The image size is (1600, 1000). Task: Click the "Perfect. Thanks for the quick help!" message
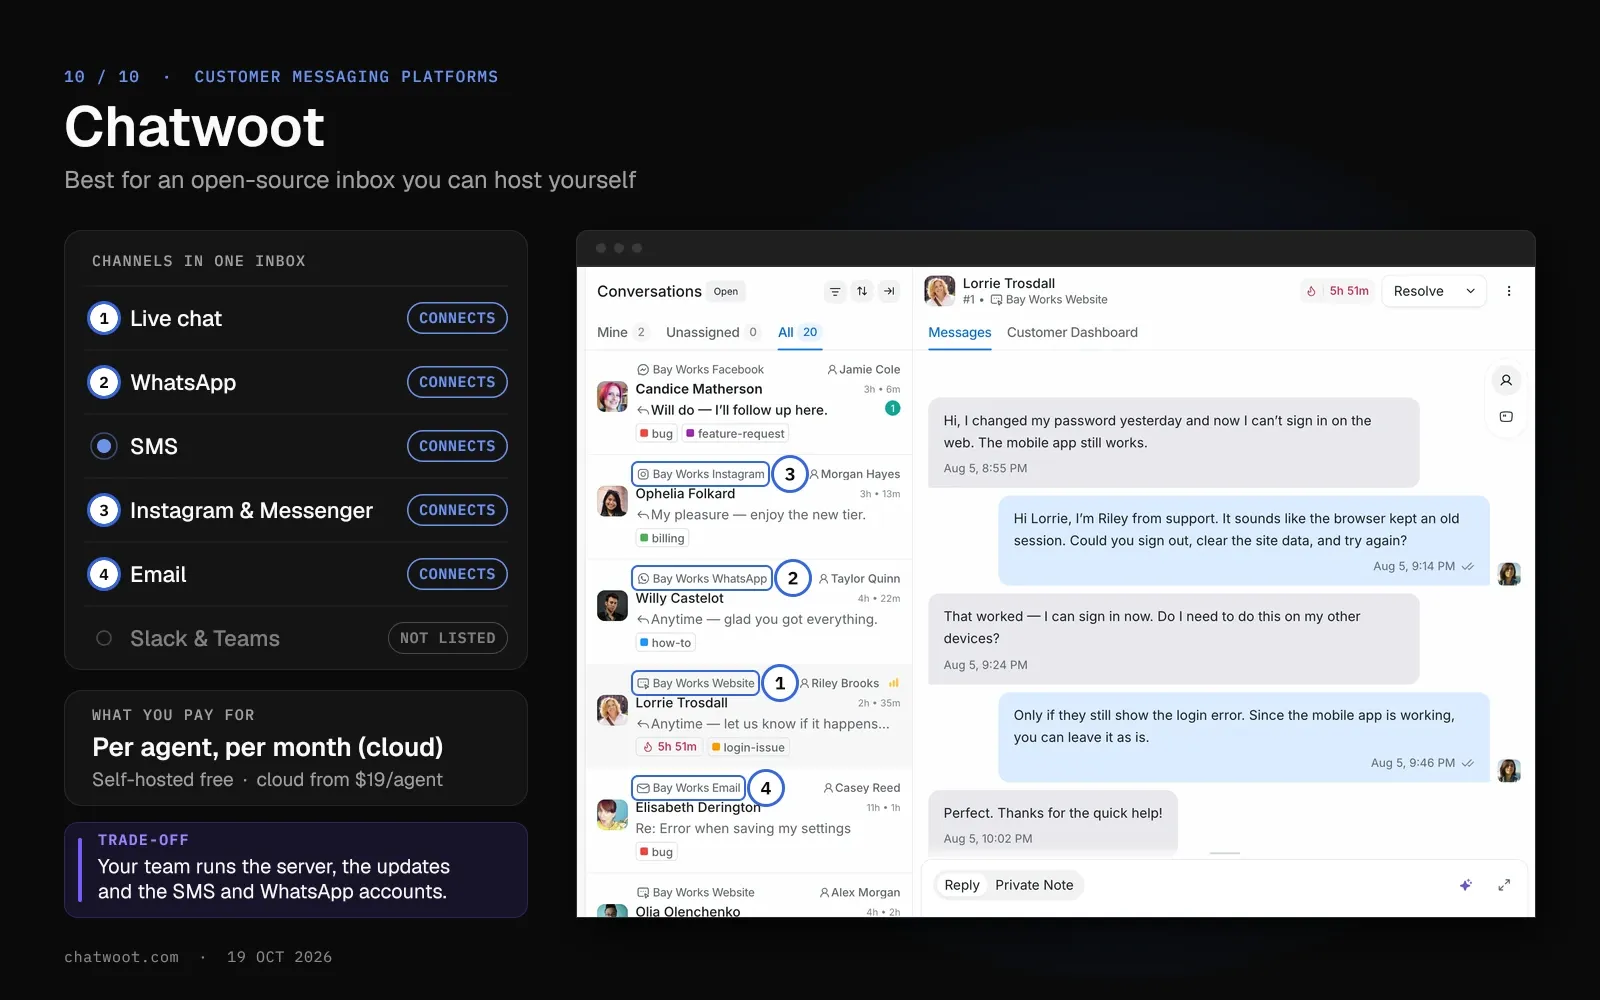pos(1053,824)
